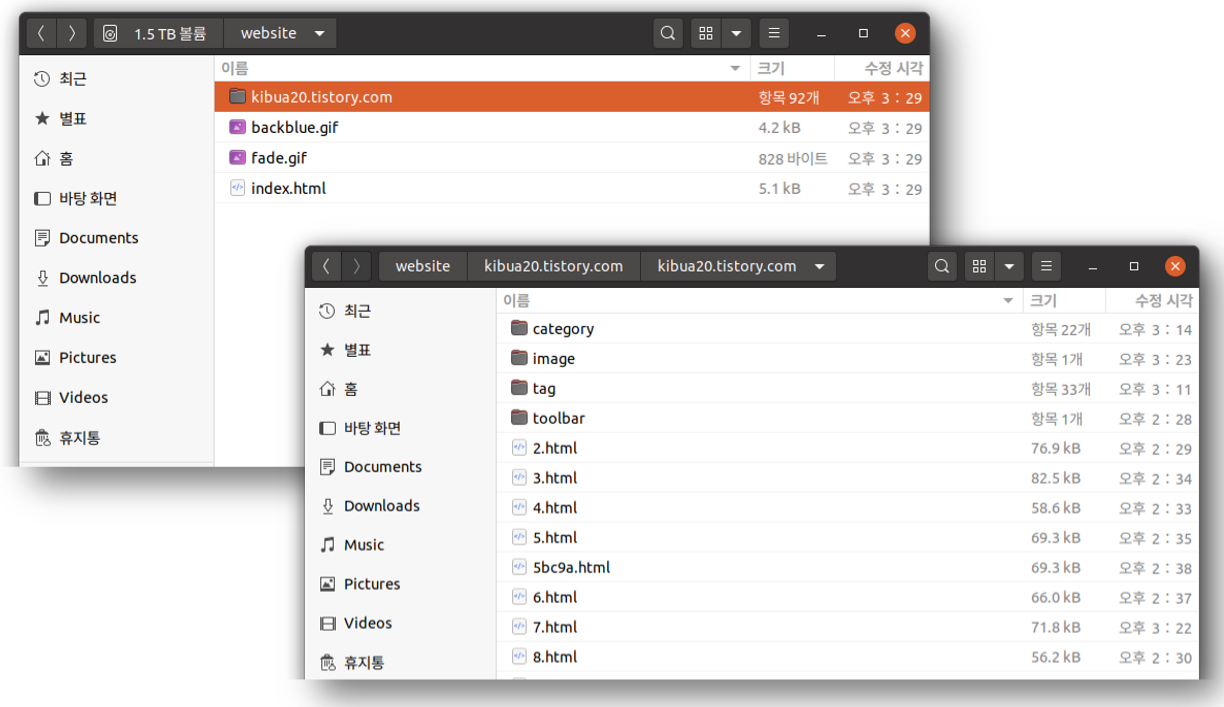Open Documents in front window sidebar
1224x707 pixels.
pos(401,467)
